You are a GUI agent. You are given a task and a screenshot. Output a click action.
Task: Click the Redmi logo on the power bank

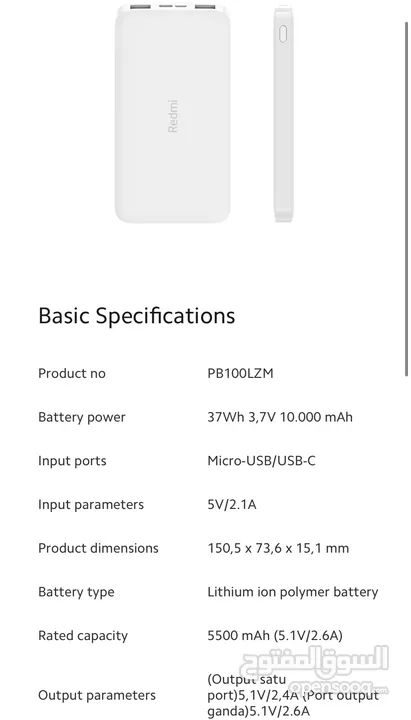tap(173, 116)
